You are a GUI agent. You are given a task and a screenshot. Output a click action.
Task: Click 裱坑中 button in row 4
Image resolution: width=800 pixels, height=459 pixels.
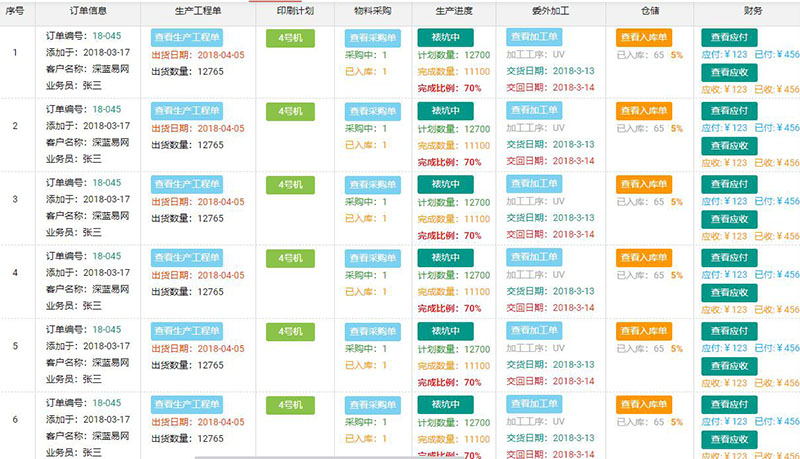445,258
